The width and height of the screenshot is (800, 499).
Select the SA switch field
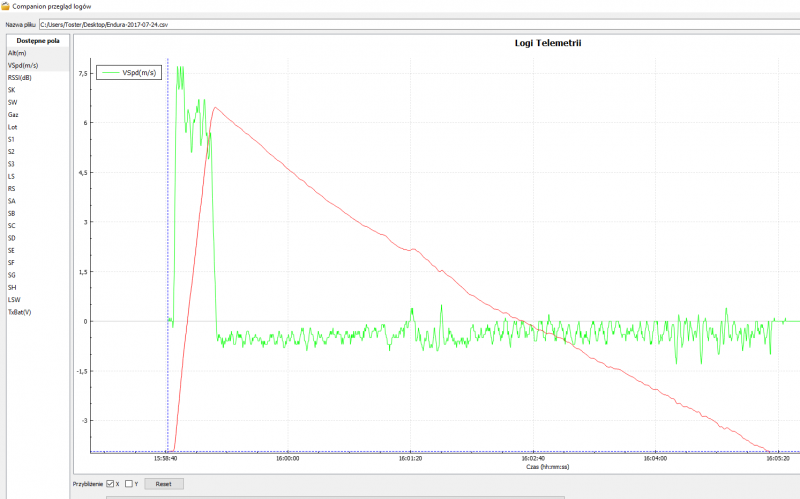(x=11, y=201)
